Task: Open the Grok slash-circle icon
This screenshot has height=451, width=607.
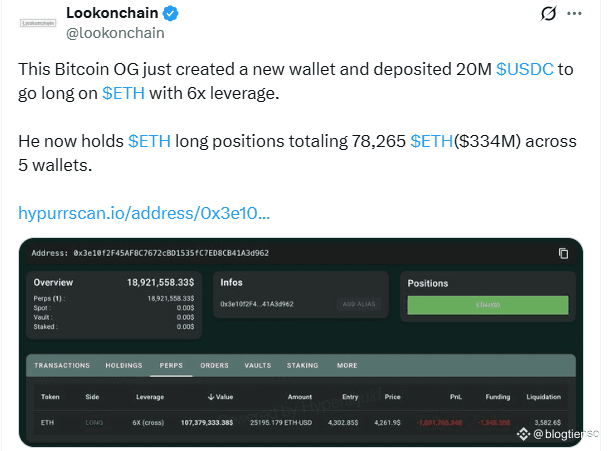Action: [548, 14]
